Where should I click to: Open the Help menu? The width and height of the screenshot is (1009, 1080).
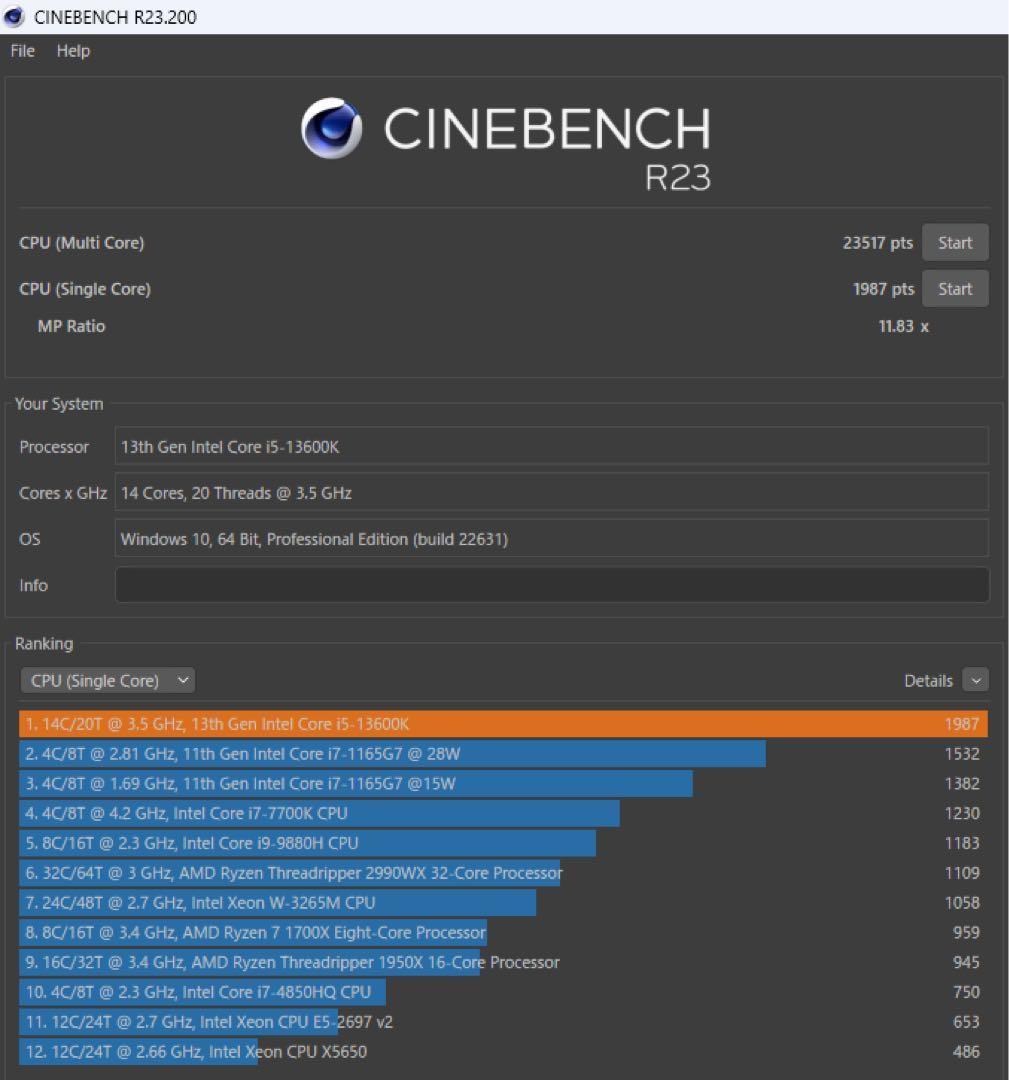click(x=73, y=51)
